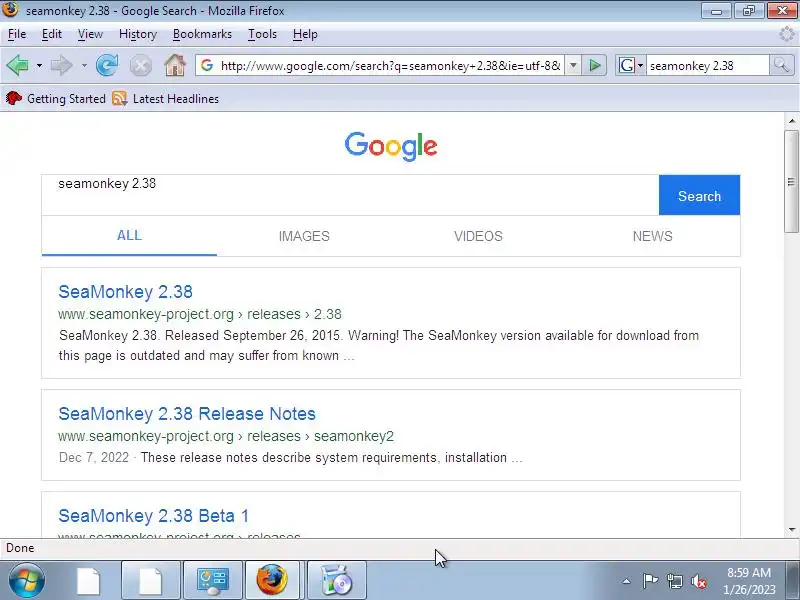Viewport: 800px width, 600px height.
Task: Open the Back button history dropdown arrow
Action: coord(39,65)
